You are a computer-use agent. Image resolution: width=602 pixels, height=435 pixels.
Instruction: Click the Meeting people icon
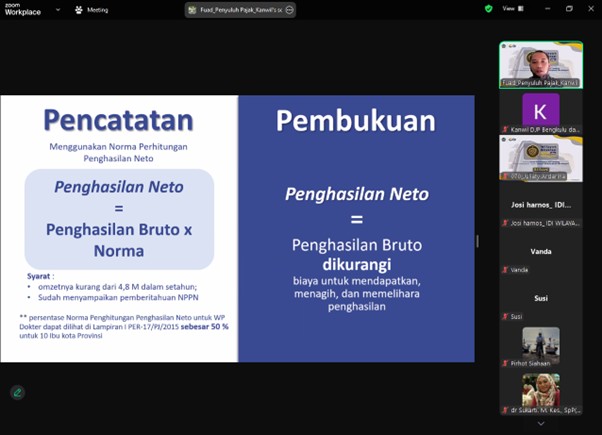coord(79,10)
